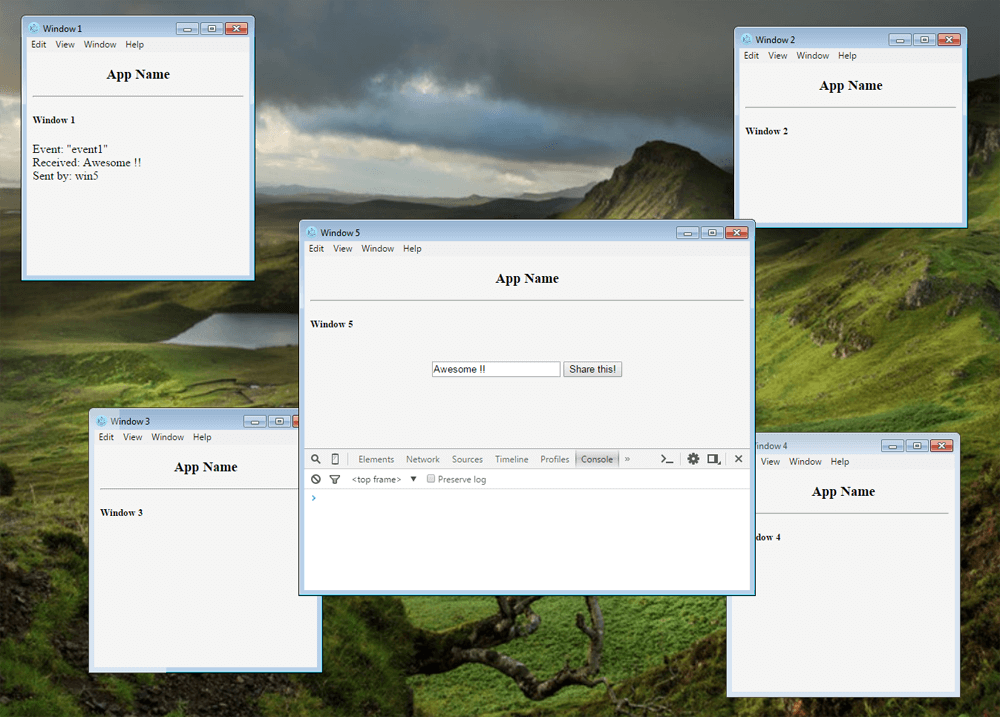Click the 'Event: "event1"' text in Window 1
The width and height of the screenshot is (1000, 717).
[70, 149]
